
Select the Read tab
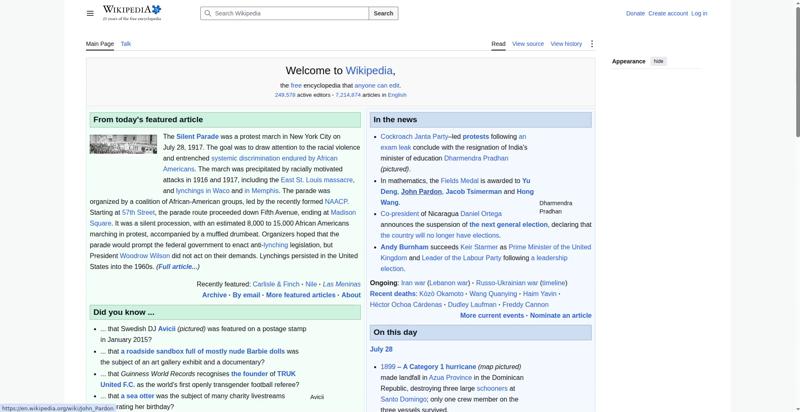tap(498, 44)
